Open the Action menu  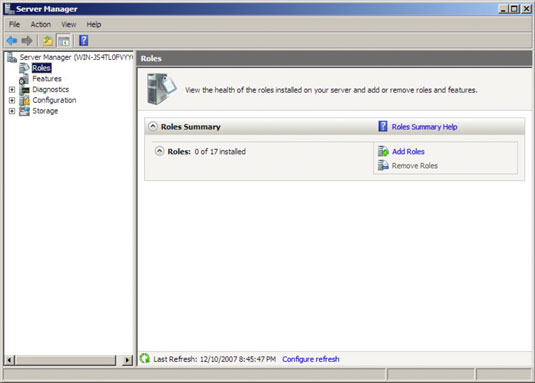[x=41, y=25]
